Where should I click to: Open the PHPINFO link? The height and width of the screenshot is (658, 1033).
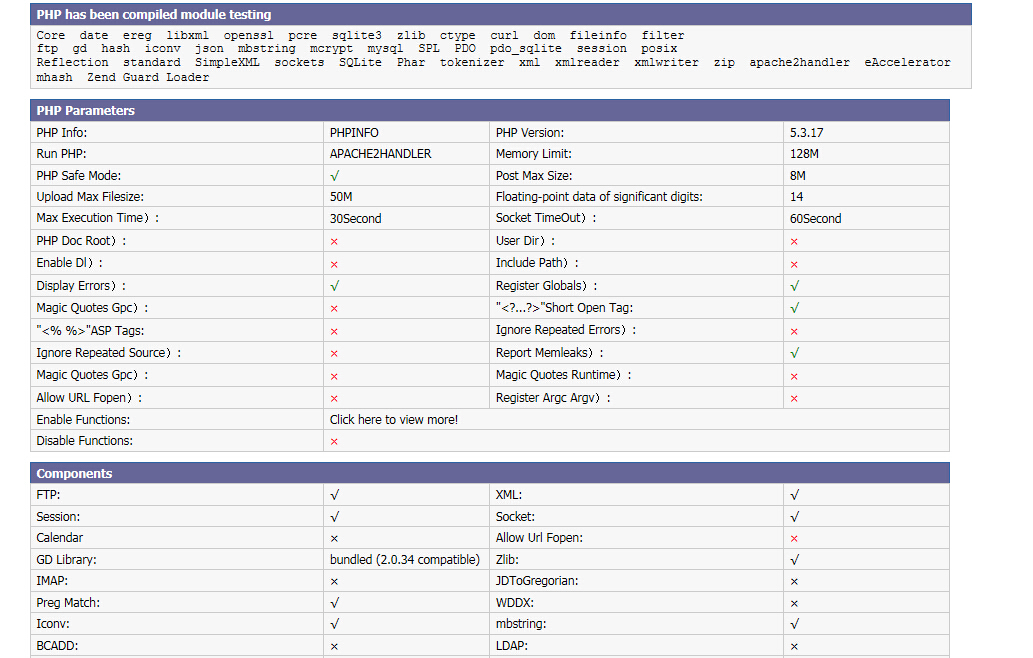(x=354, y=133)
